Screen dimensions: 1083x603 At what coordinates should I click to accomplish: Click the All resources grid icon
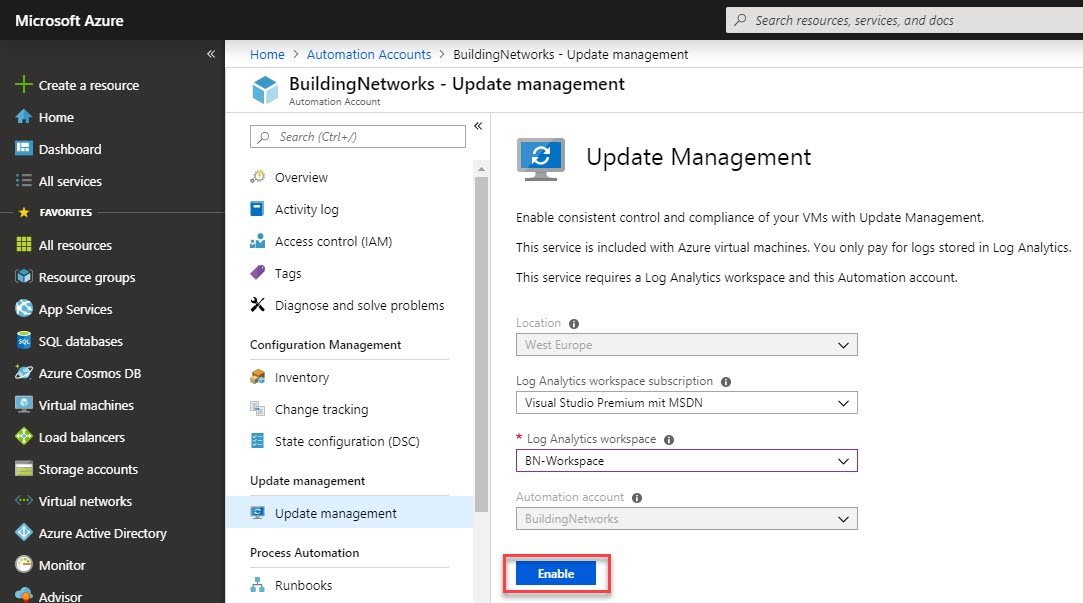pyautogui.click(x=23, y=245)
